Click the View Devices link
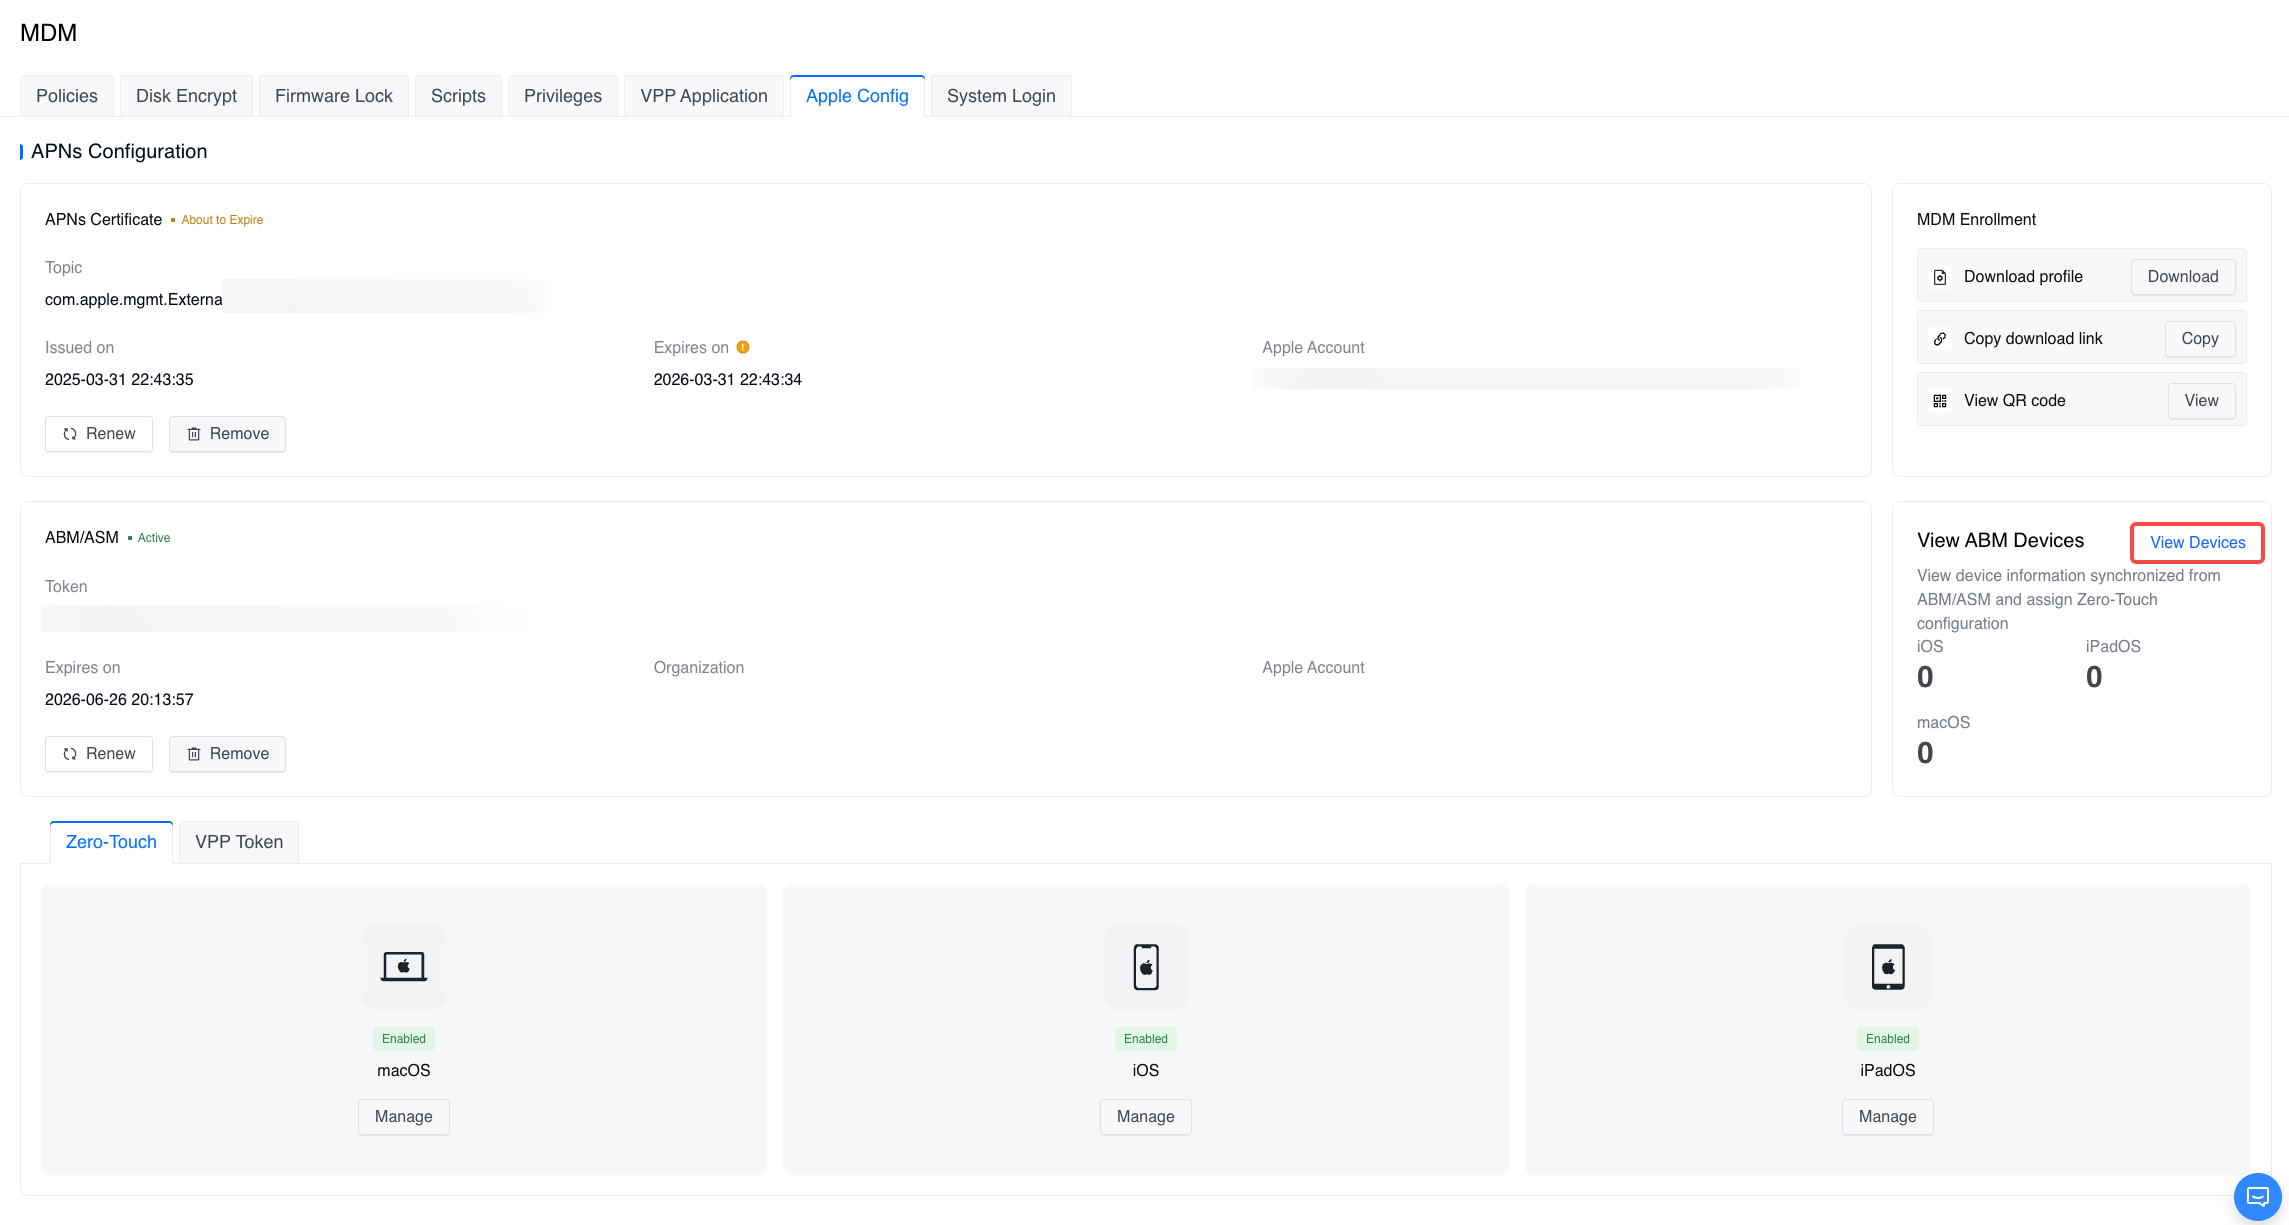 tap(2197, 542)
